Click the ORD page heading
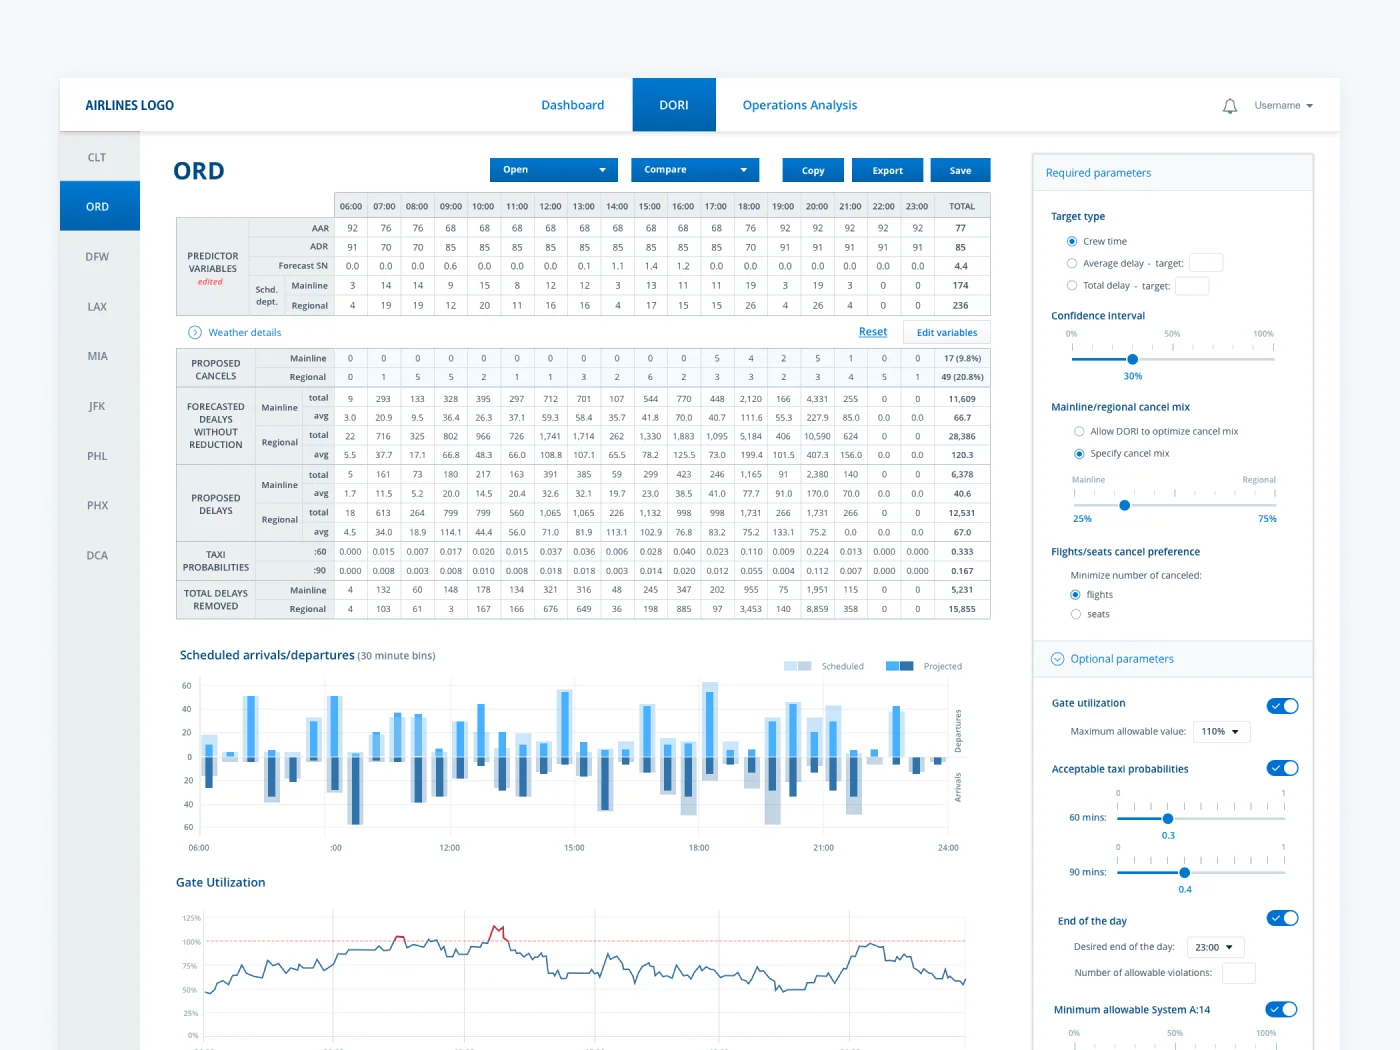This screenshot has width=1400, height=1050. (199, 171)
